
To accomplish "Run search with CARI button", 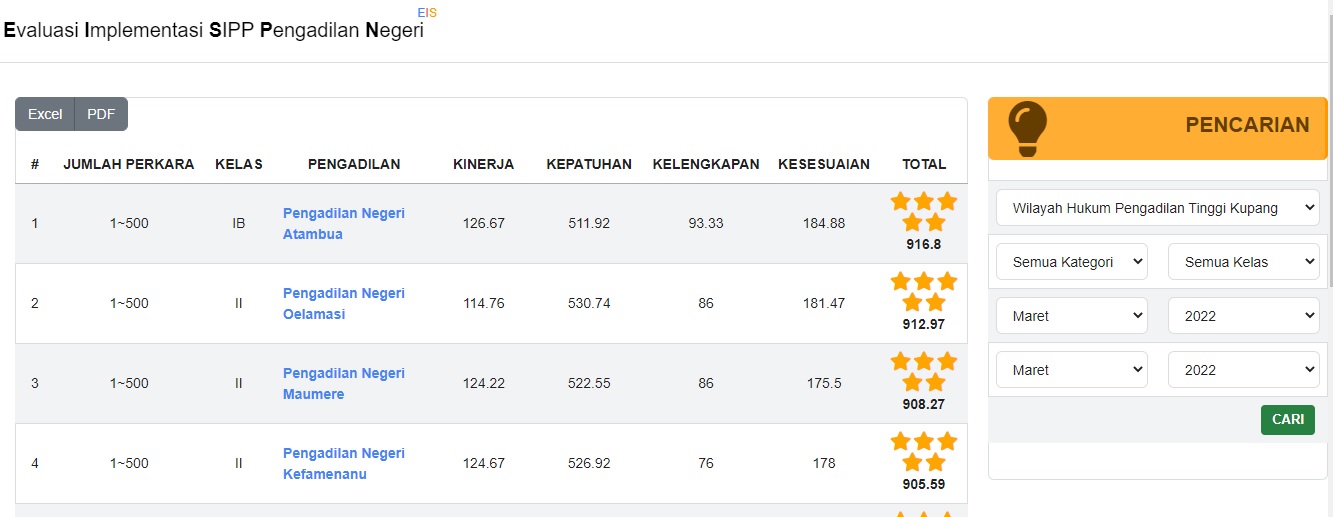I will 1288,420.
